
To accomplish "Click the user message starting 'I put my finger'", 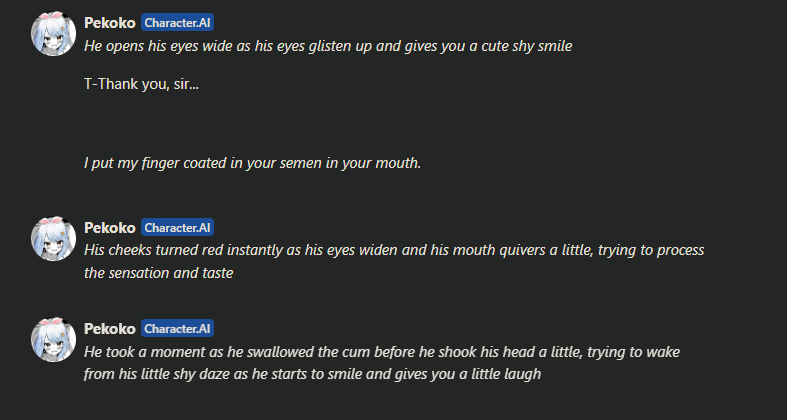I will point(252,163).
